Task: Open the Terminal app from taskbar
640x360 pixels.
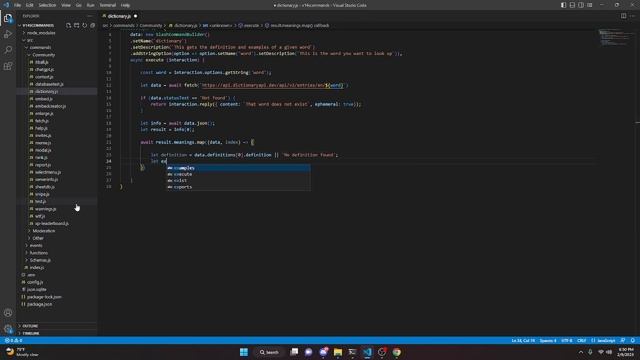Action: pyautogui.click(x=352, y=352)
